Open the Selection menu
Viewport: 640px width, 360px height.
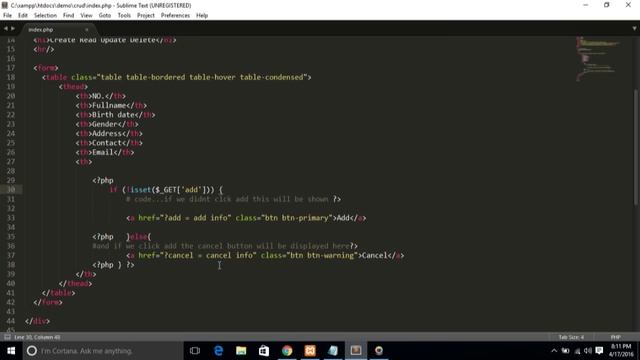tap(45, 16)
